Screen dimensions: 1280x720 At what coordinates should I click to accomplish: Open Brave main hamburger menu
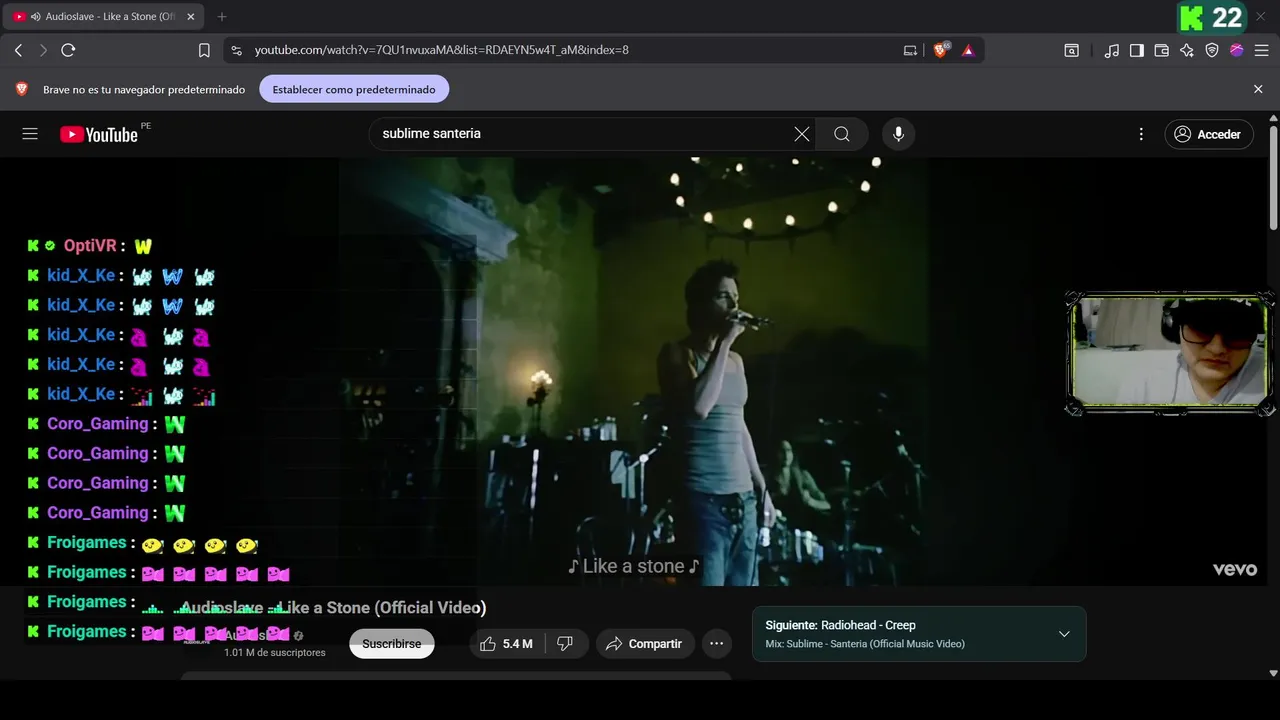(1262, 50)
